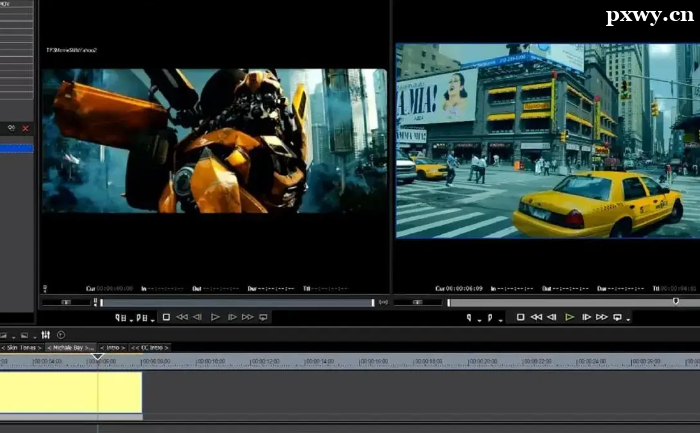This screenshot has height=433, width=700.
Task: Set Out point in Player window
Action: [142, 317]
